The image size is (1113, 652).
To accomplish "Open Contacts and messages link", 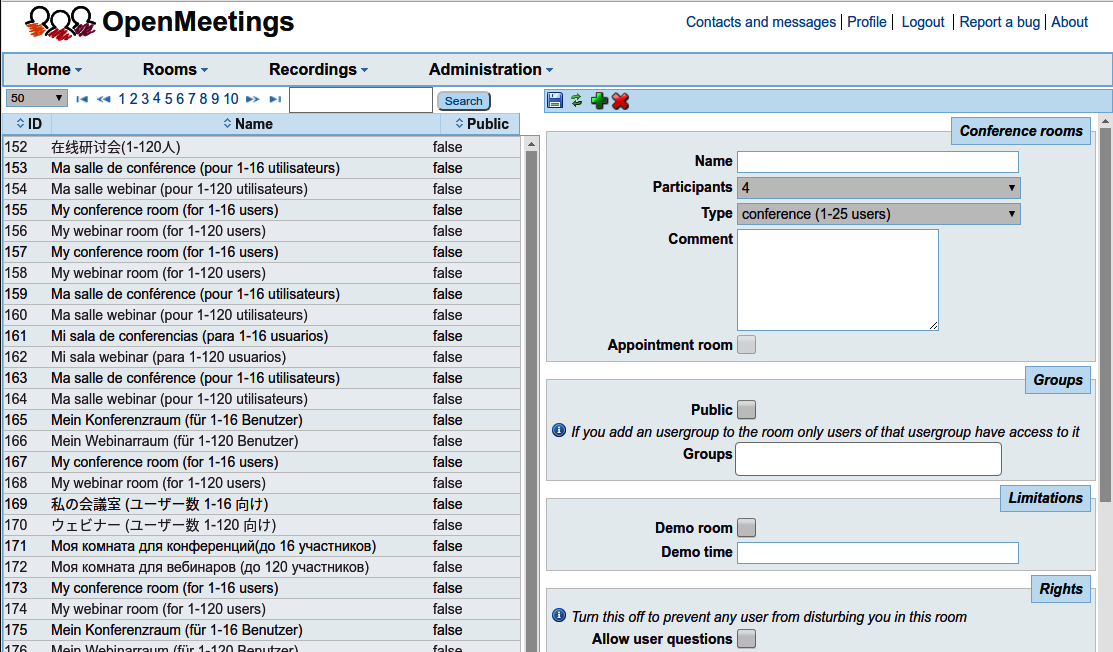I will 760,22.
